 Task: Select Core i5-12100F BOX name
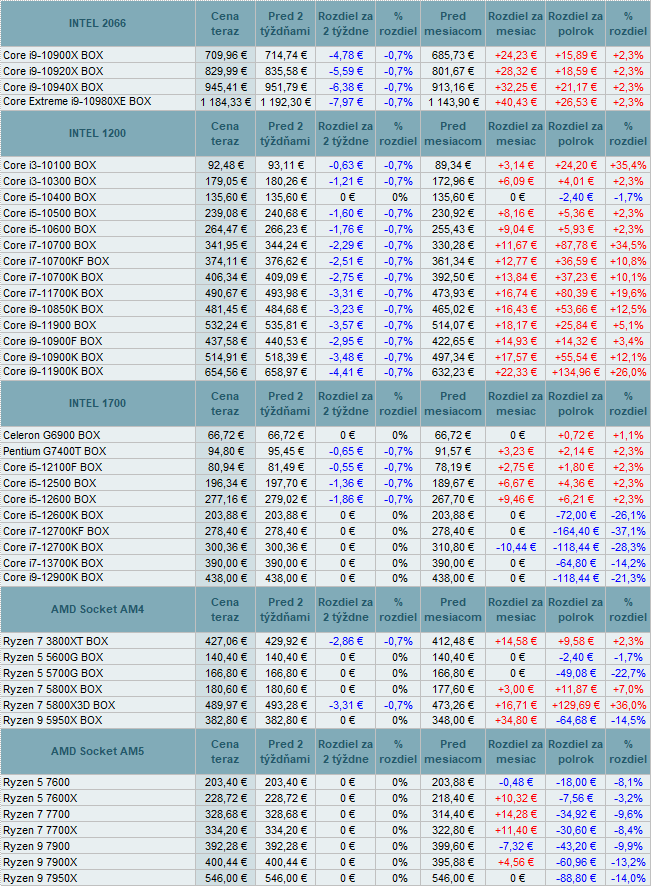53,467
